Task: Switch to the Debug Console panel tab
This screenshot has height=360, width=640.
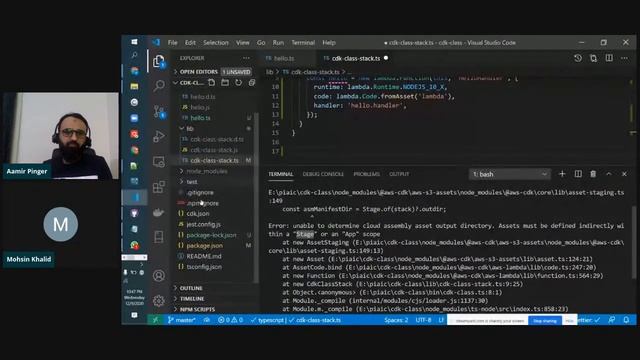Action: [x=323, y=174]
